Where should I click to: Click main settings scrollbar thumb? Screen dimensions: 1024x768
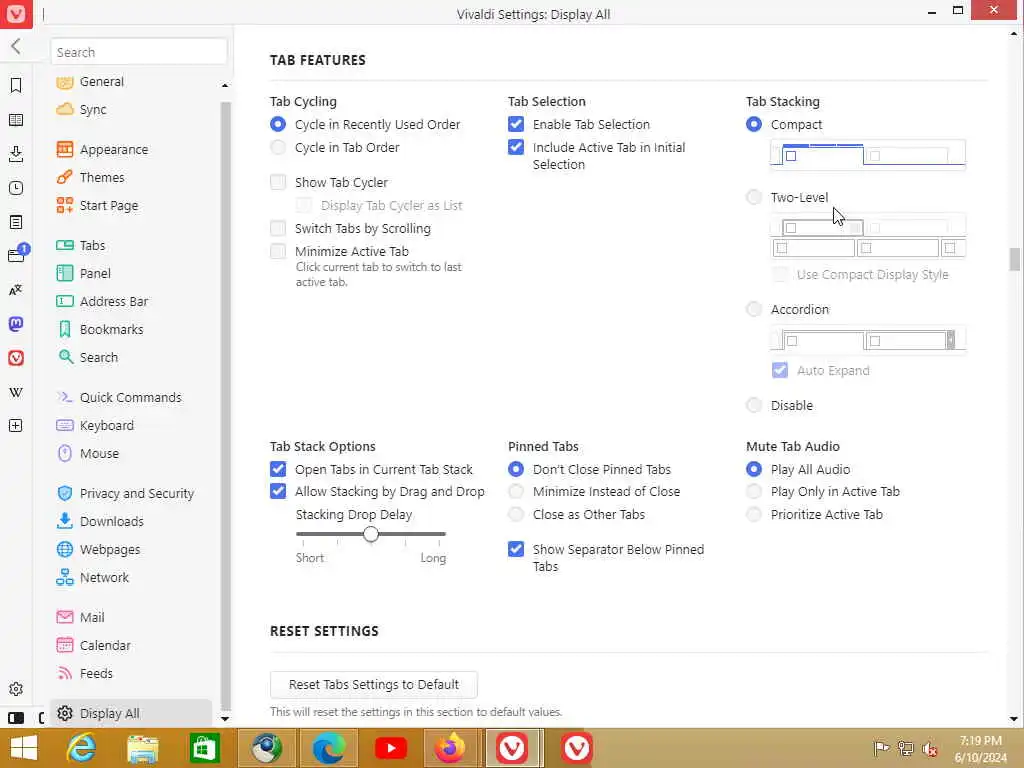1014,259
